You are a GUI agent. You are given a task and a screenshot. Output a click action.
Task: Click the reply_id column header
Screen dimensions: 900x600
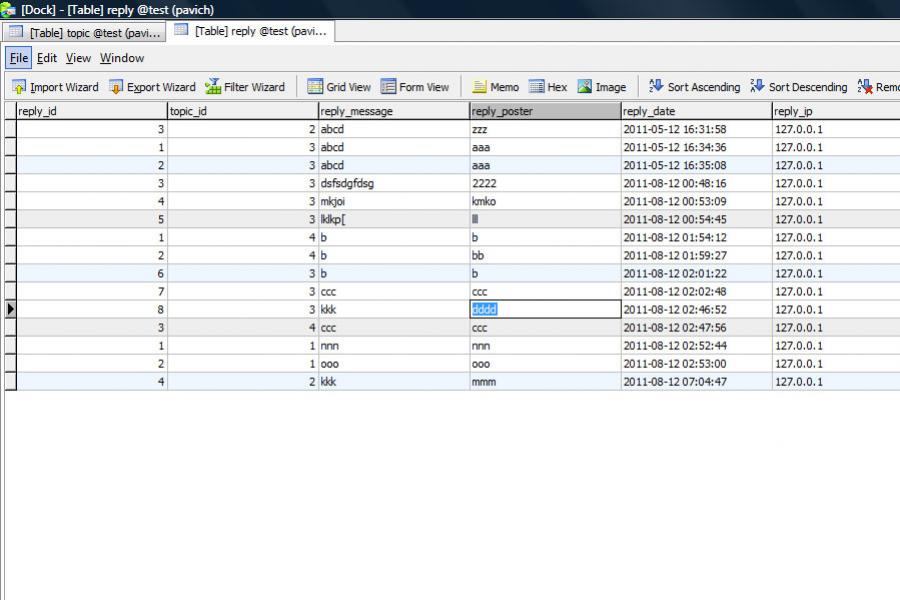point(91,111)
